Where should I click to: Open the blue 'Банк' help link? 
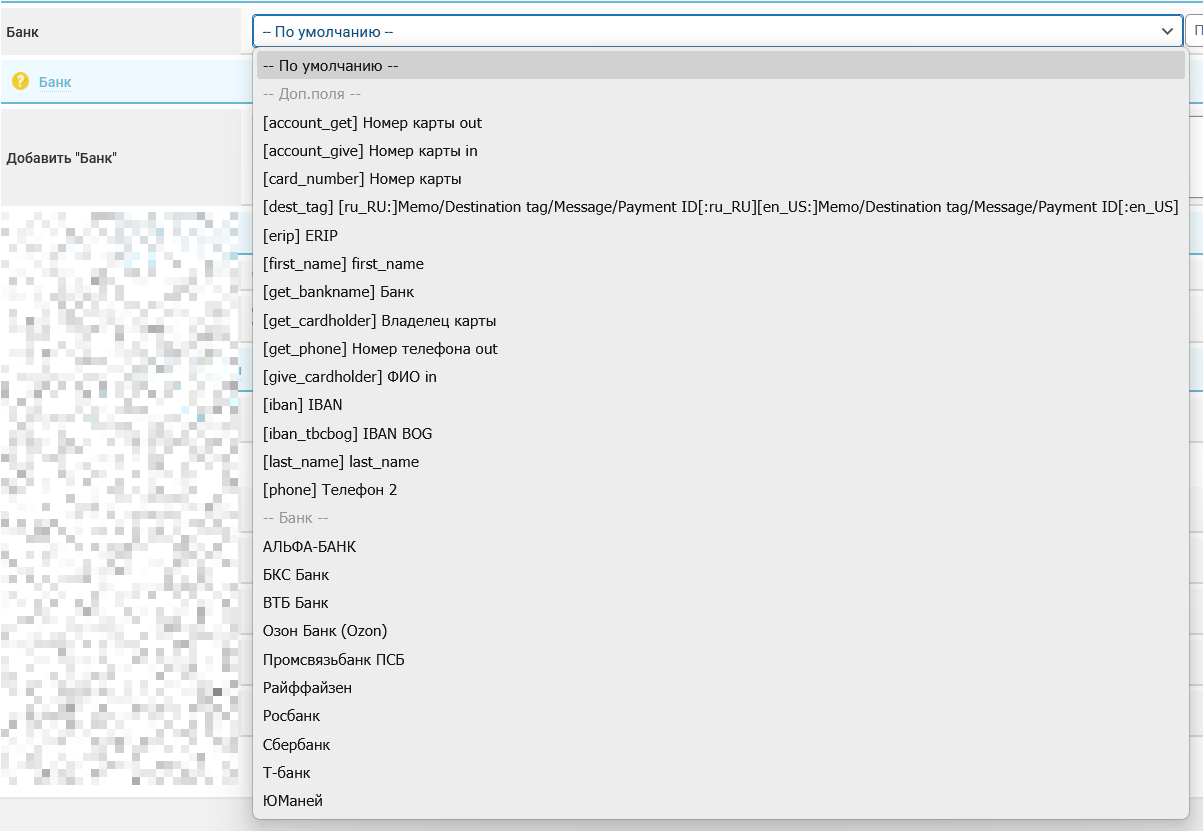tap(55, 81)
